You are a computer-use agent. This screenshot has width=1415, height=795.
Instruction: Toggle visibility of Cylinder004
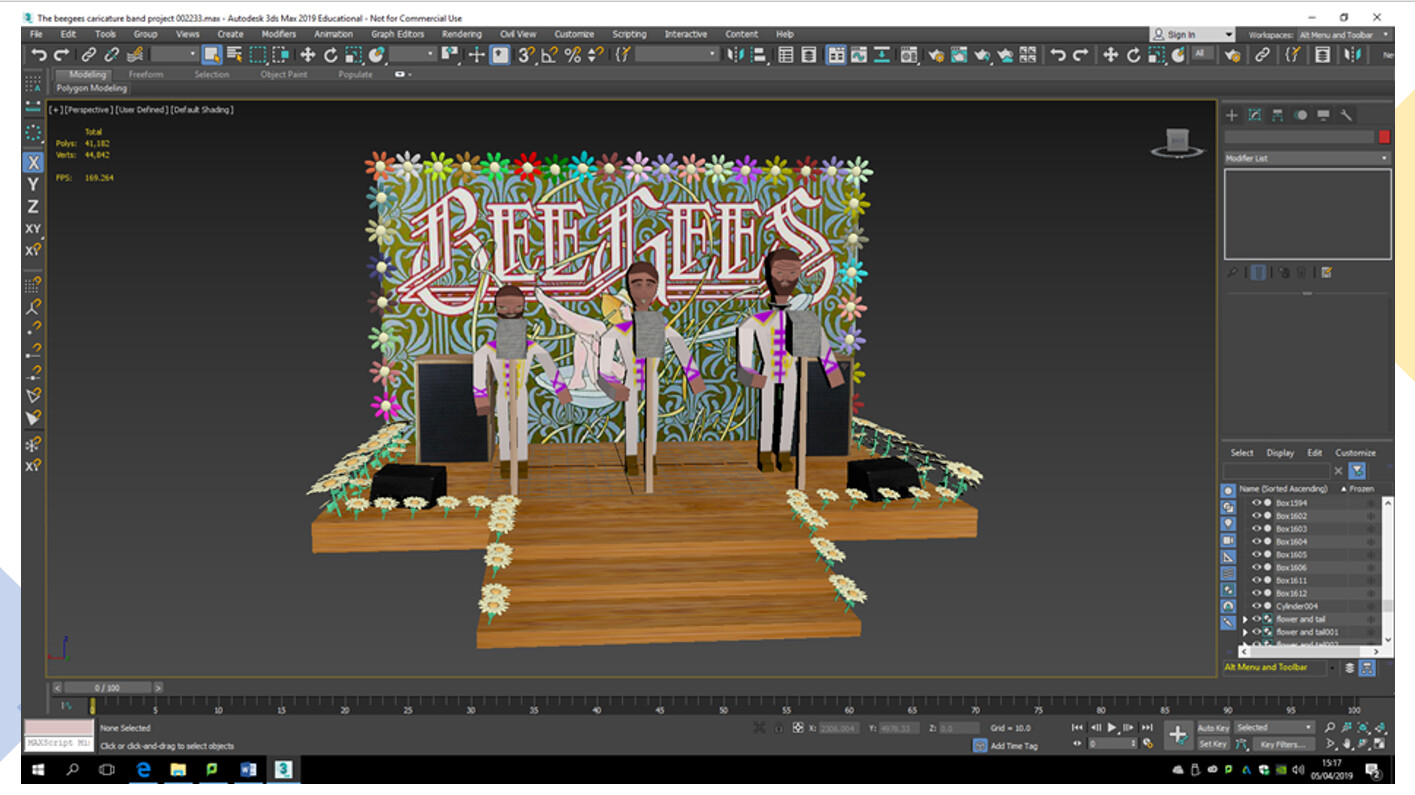[x=1257, y=606]
